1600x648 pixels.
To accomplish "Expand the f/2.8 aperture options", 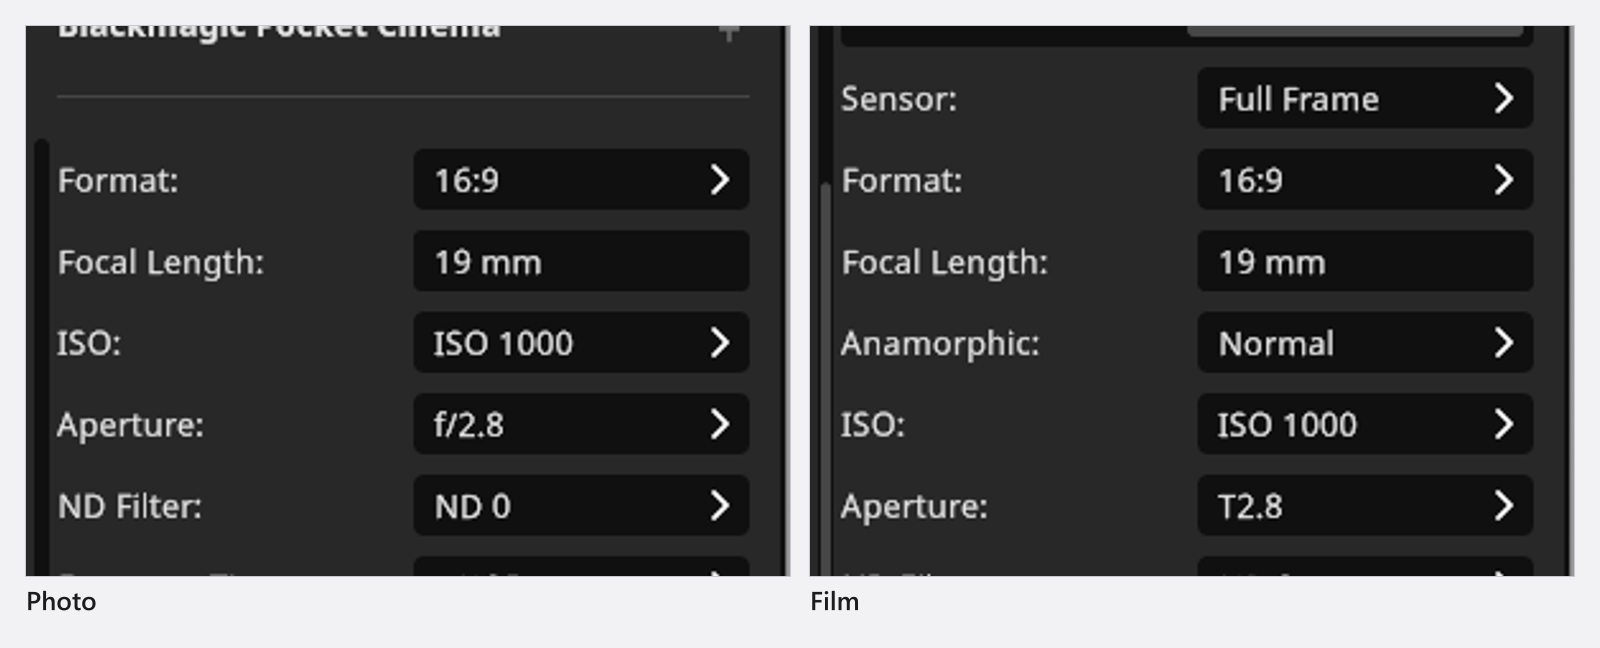I will [581, 425].
